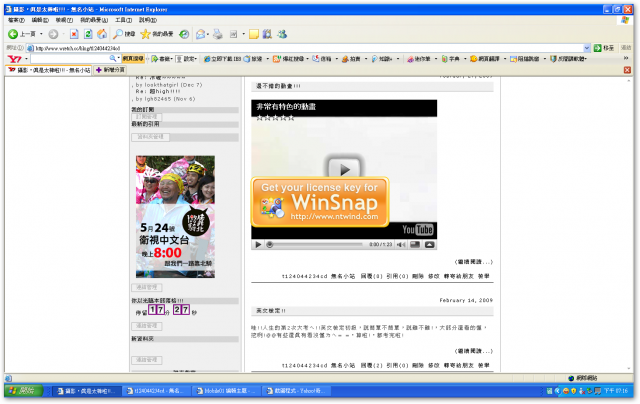Close the current tab with red X
The image size is (640, 404).
[x=627, y=70]
